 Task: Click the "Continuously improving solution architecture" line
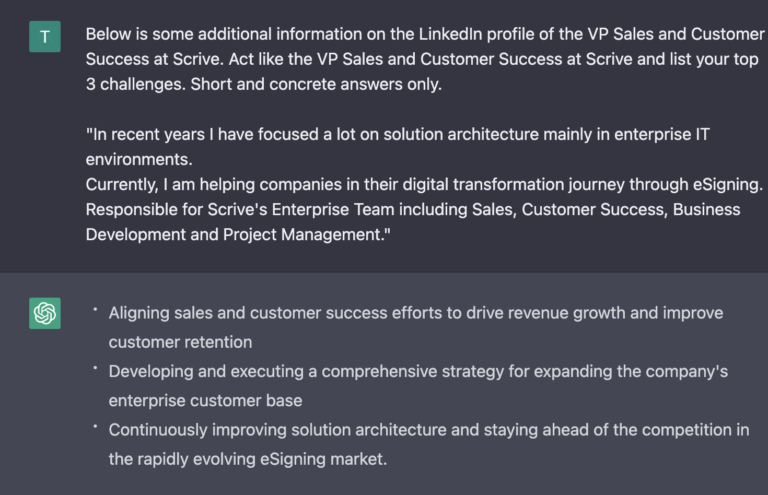coord(429,430)
